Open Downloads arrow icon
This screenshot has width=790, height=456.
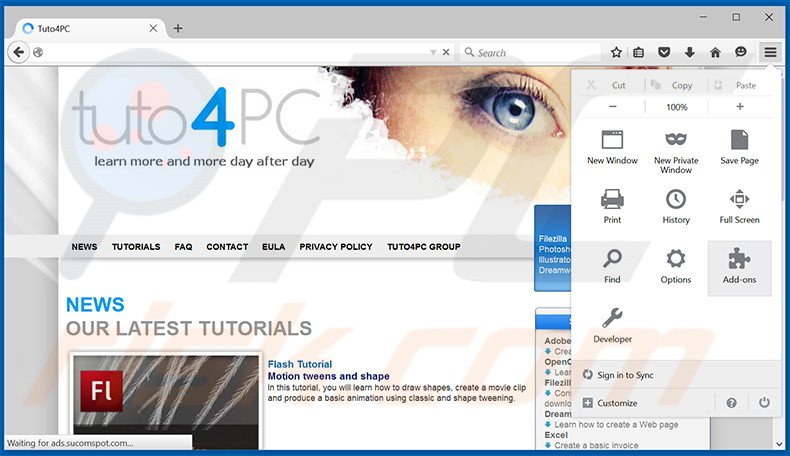point(690,52)
